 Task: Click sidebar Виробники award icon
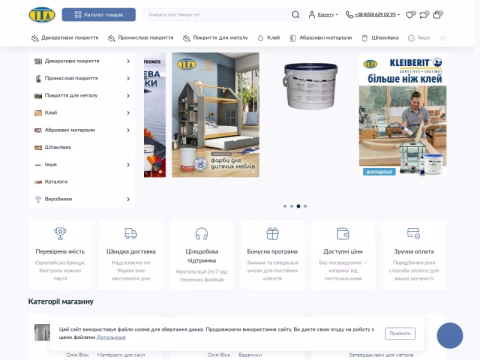click(38, 199)
